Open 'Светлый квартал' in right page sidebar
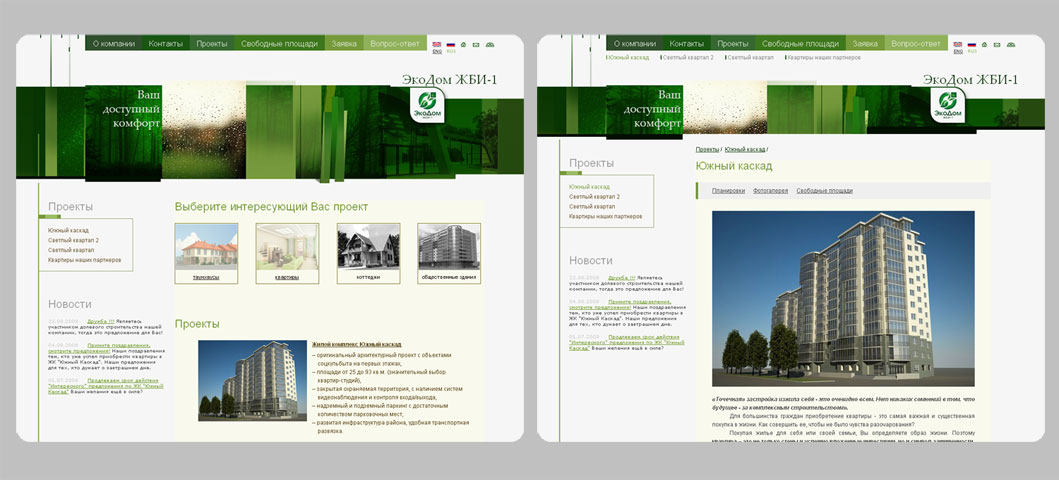The width and height of the screenshot is (1059, 480). 592,206
